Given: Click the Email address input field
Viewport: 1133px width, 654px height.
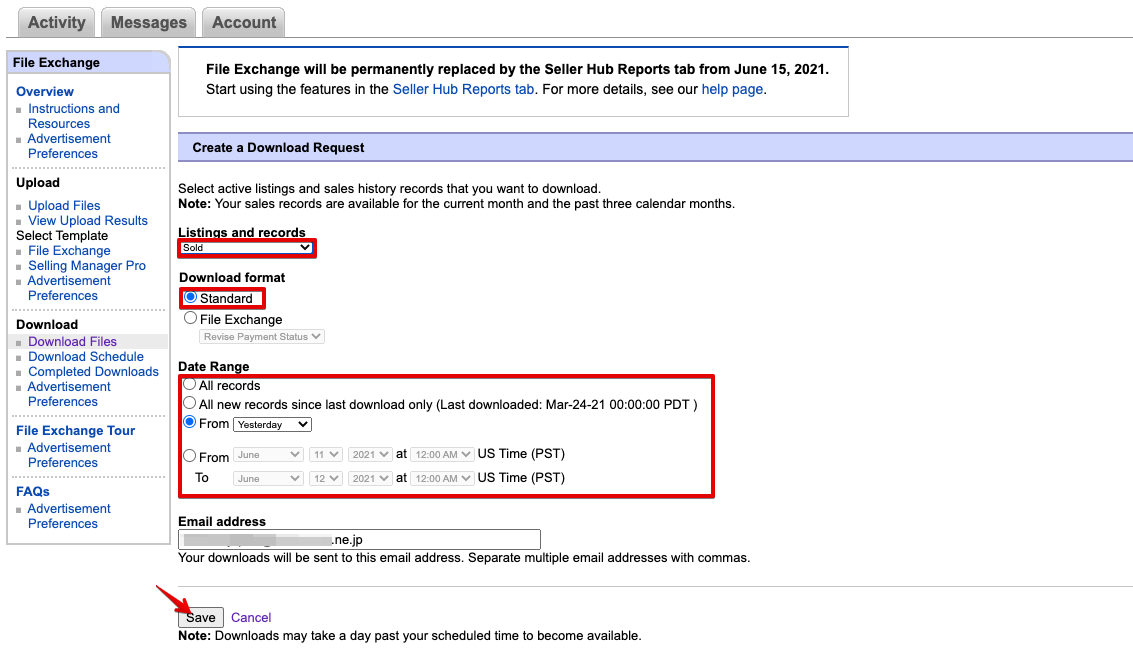Looking at the screenshot, I should (x=359, y=540).
